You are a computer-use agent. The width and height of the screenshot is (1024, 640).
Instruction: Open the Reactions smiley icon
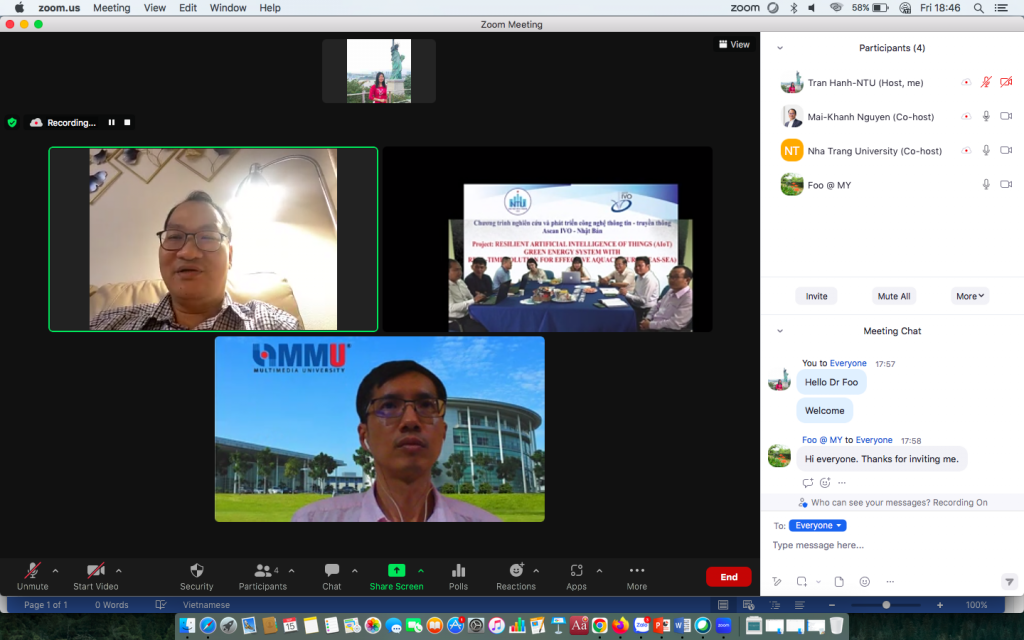[x=516, y=570]
